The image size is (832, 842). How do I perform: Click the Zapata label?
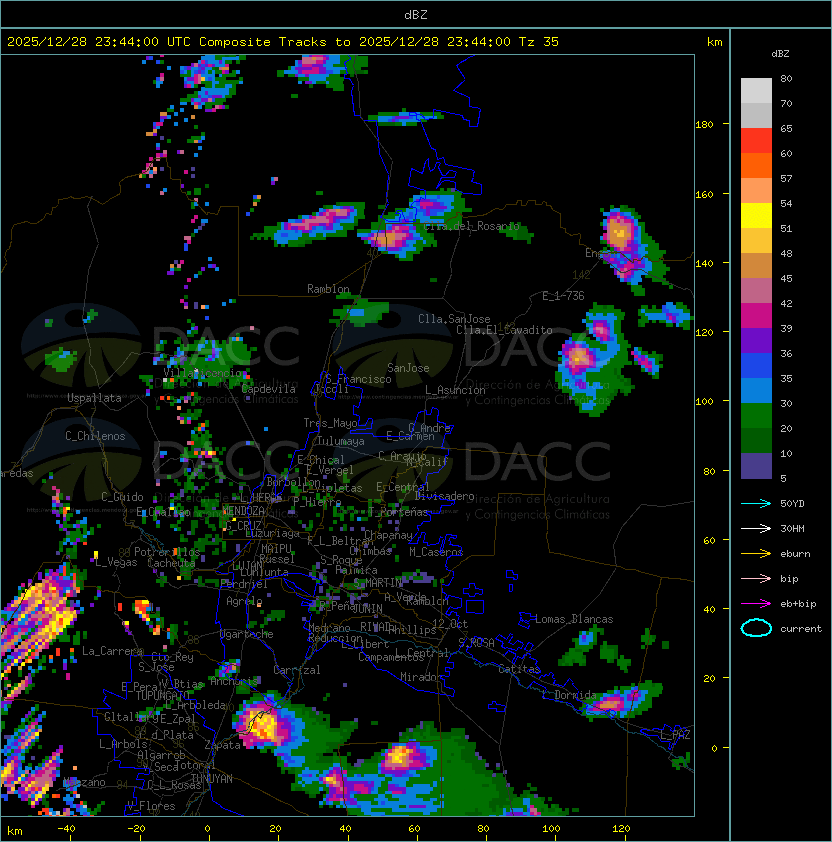point(222,745)
